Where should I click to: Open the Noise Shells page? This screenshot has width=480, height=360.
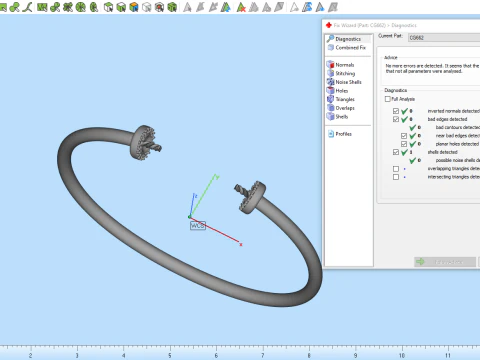(x=348, y=82)
